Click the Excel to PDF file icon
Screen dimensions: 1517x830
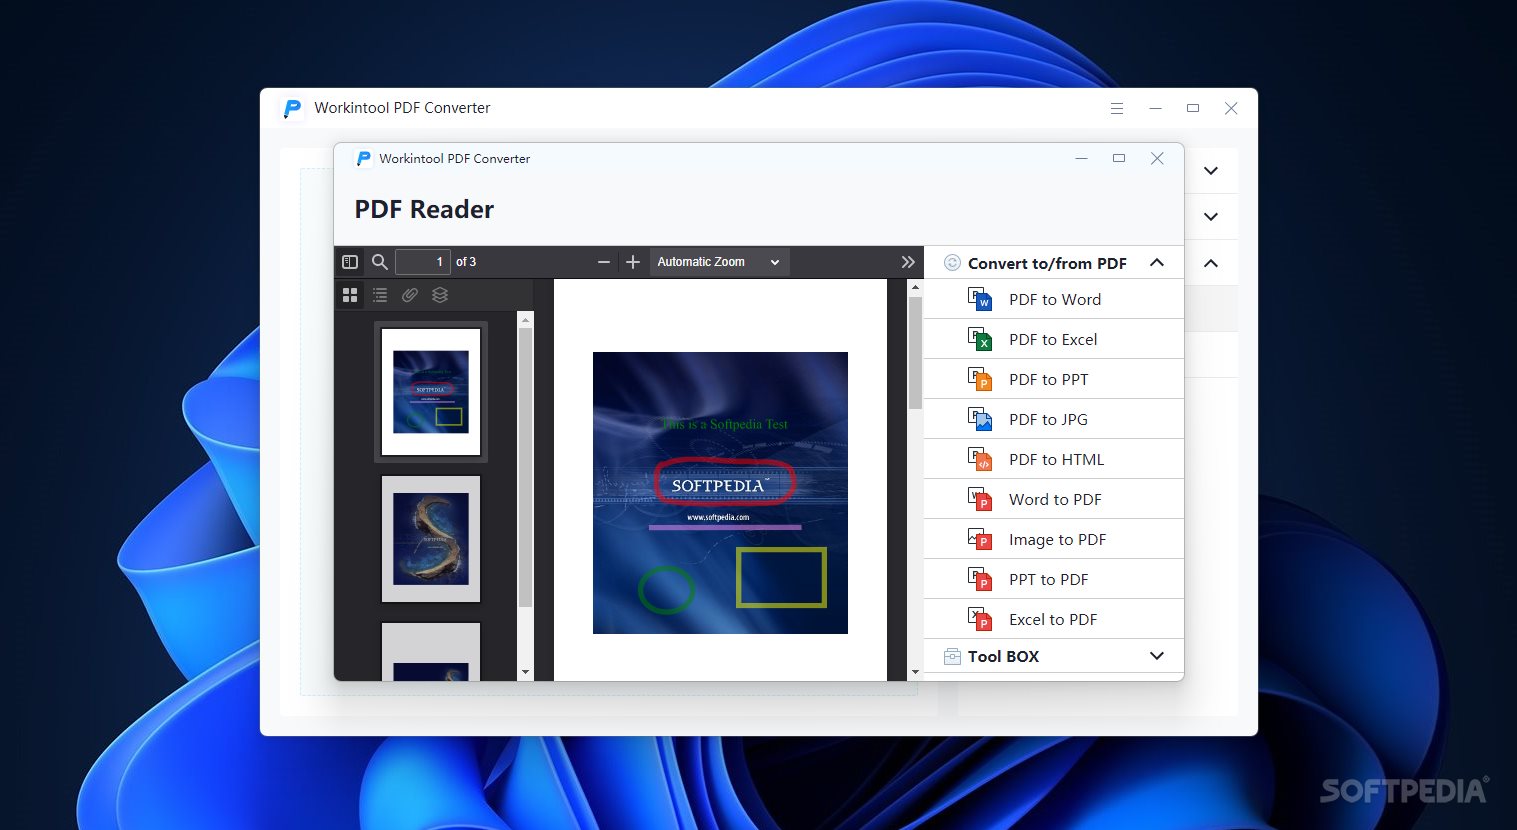point(980,619)
